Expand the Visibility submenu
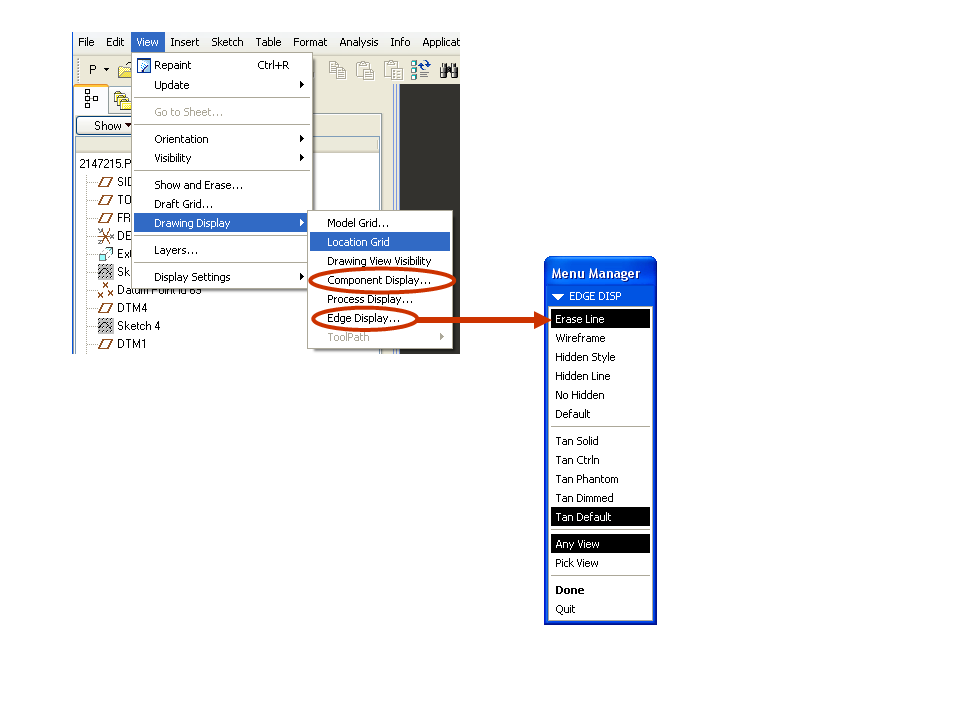This screenshot has width=960, height=720. pos(223,158)
